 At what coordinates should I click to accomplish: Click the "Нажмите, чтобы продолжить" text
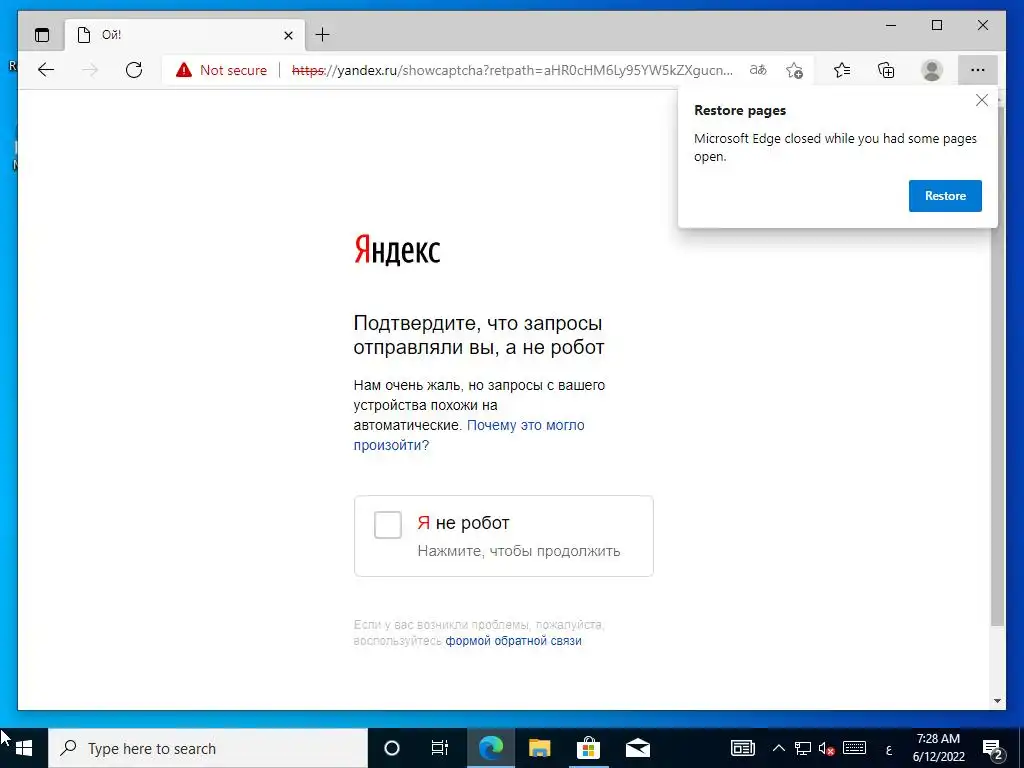(x=519, y=551)
